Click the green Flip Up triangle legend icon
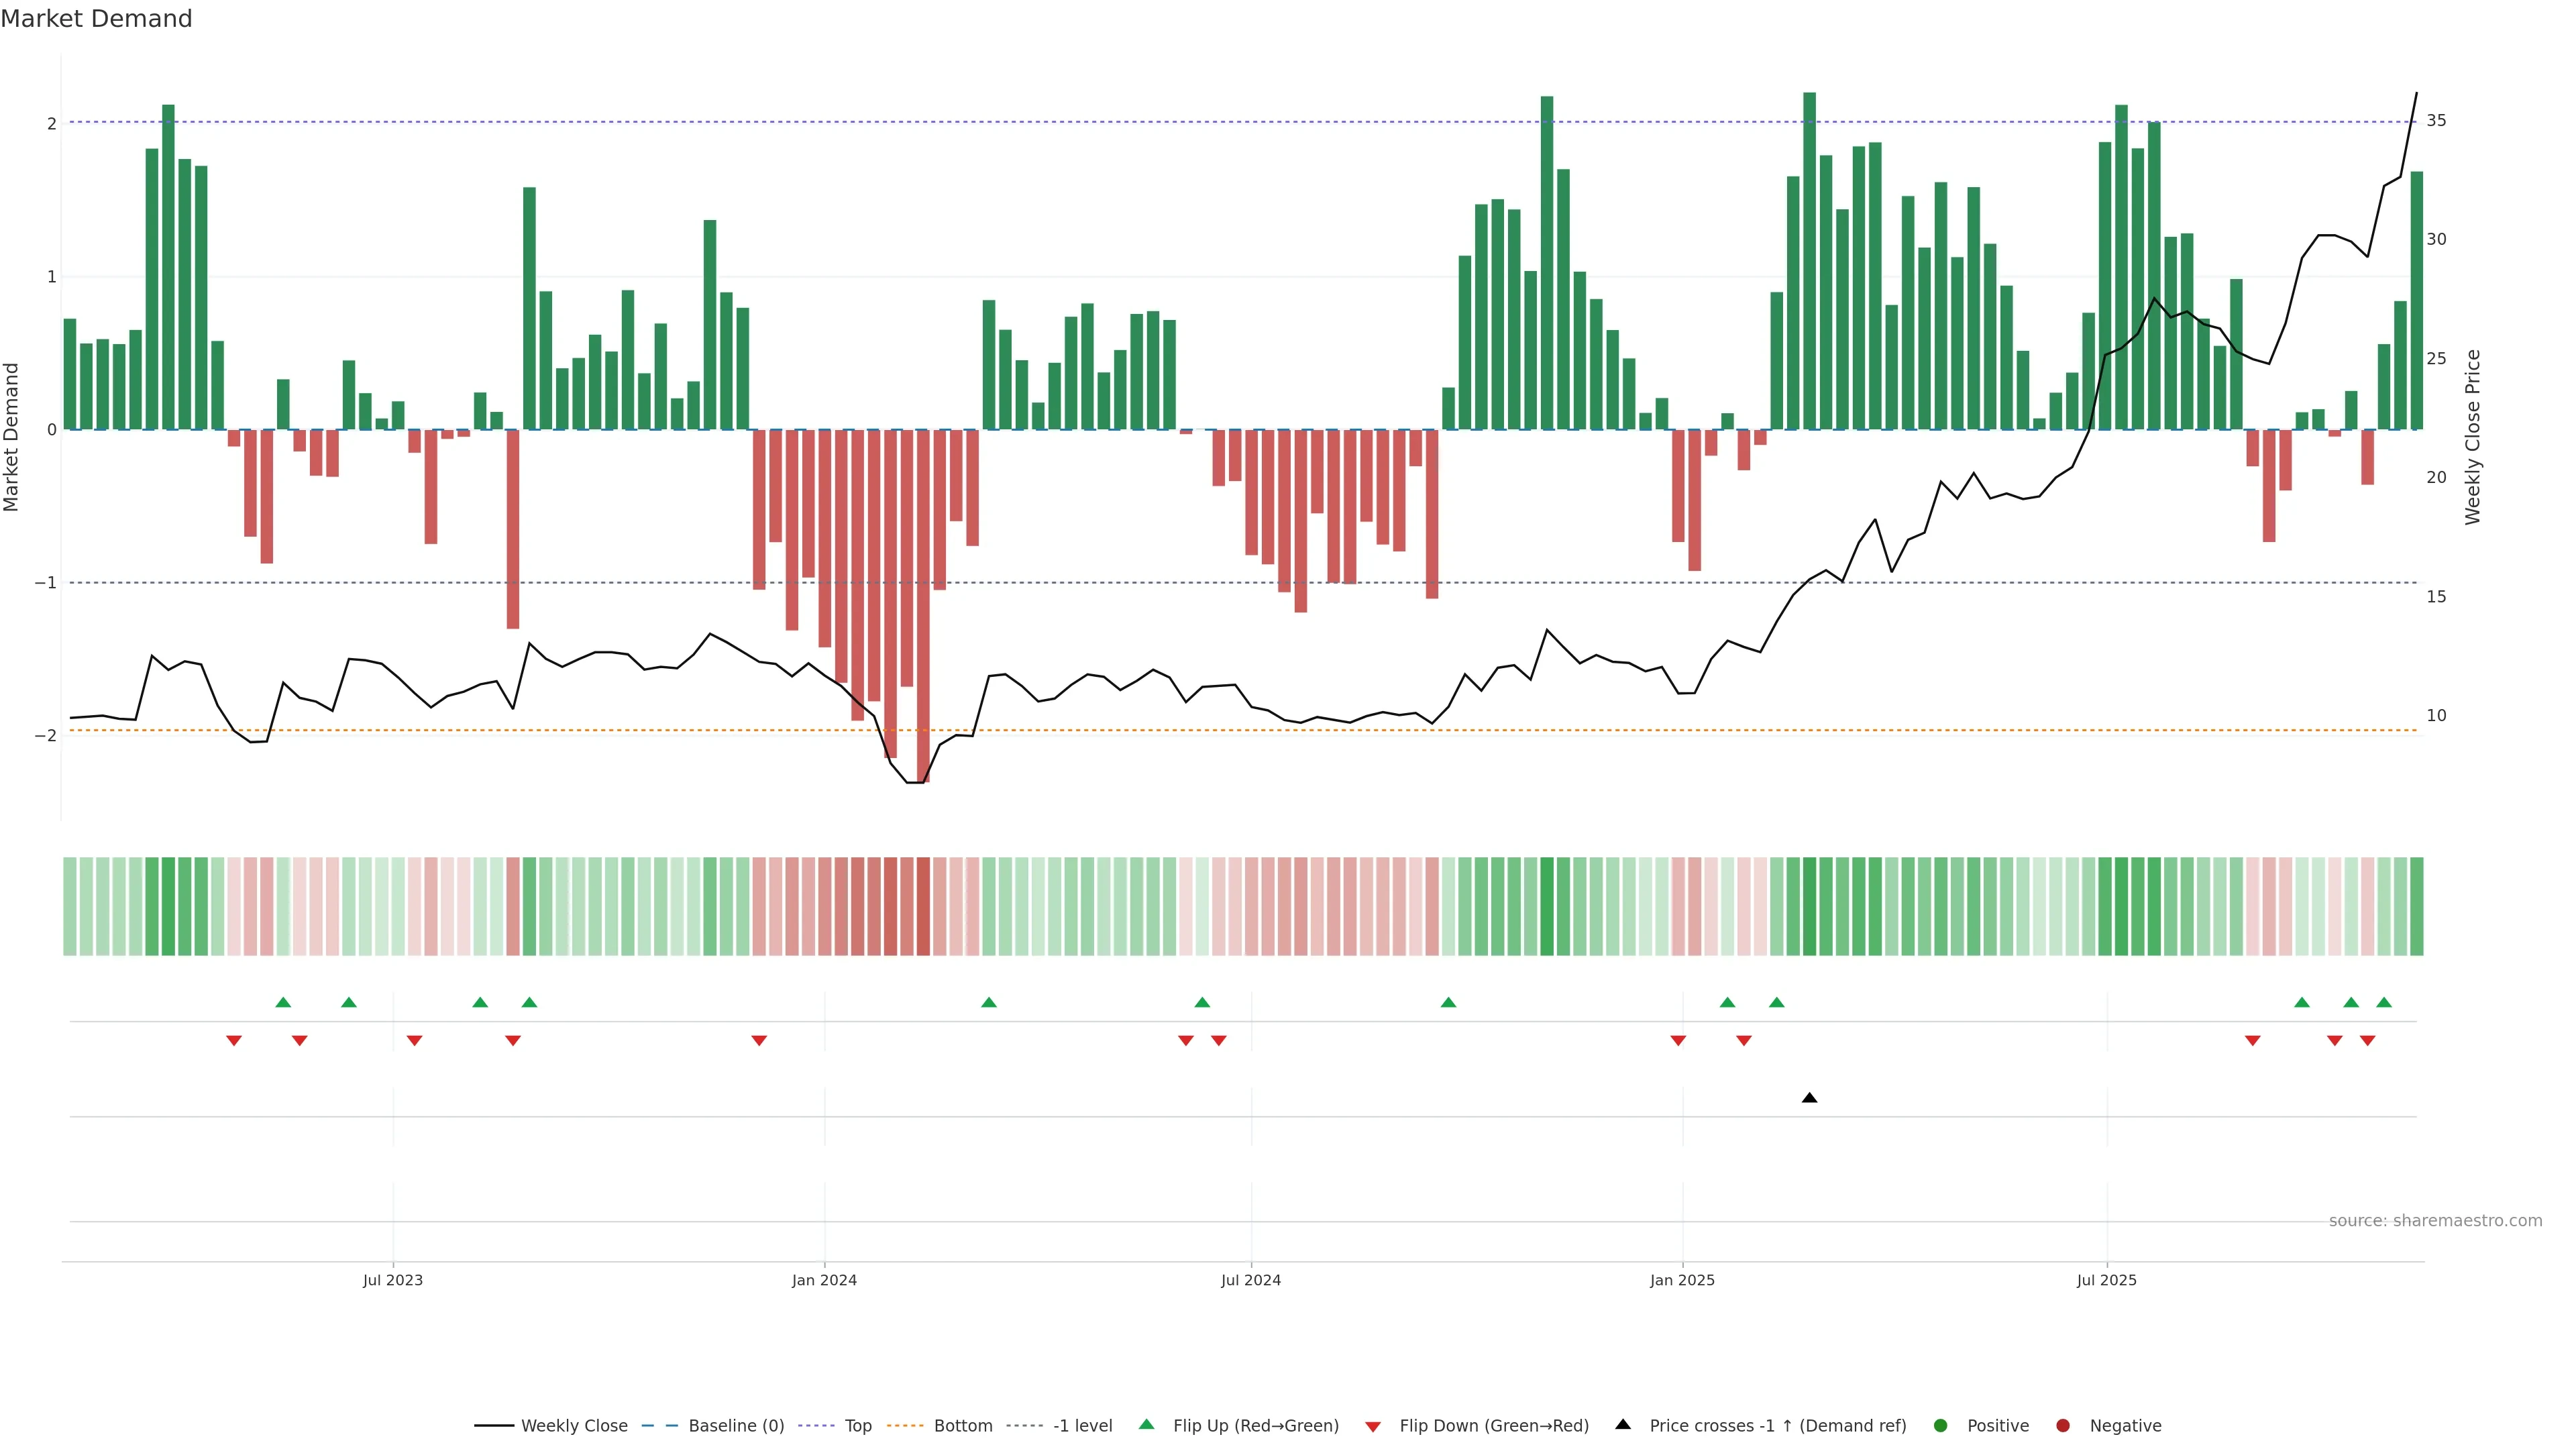Image resolution: width=2576 pixels, height=1449 pixels. (x=1147, y=1425)
